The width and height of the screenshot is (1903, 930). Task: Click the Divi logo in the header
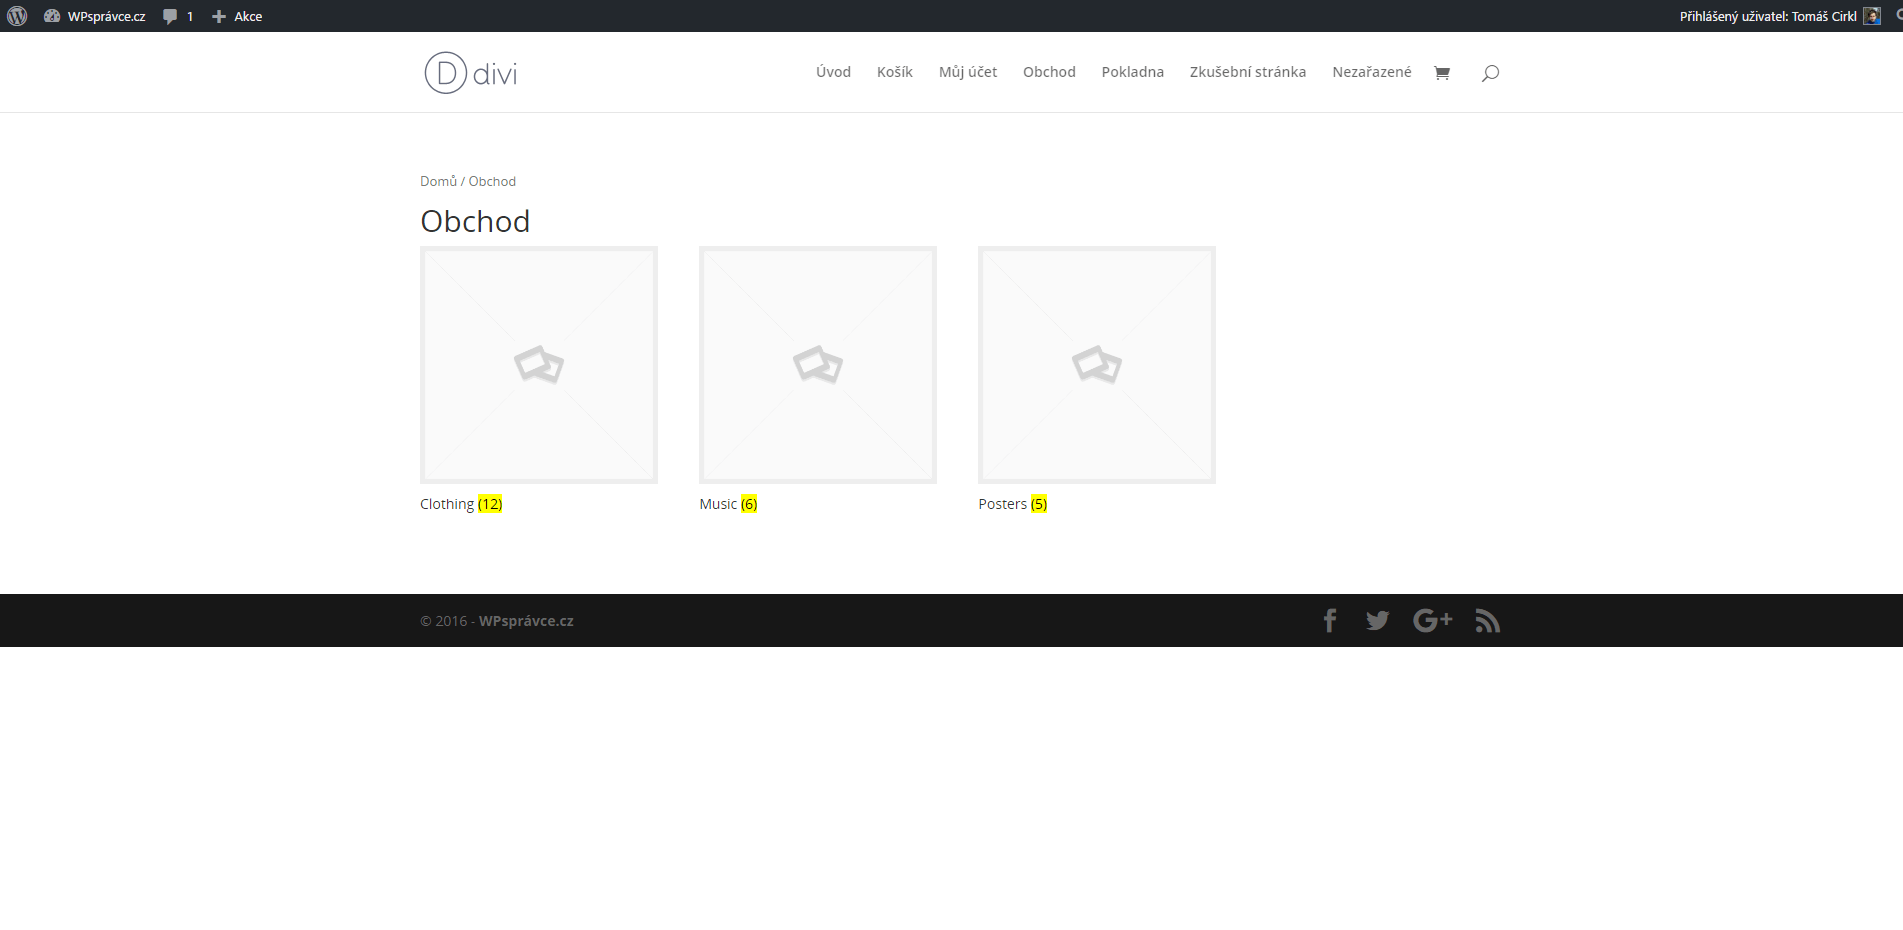(x=471, y=72)
